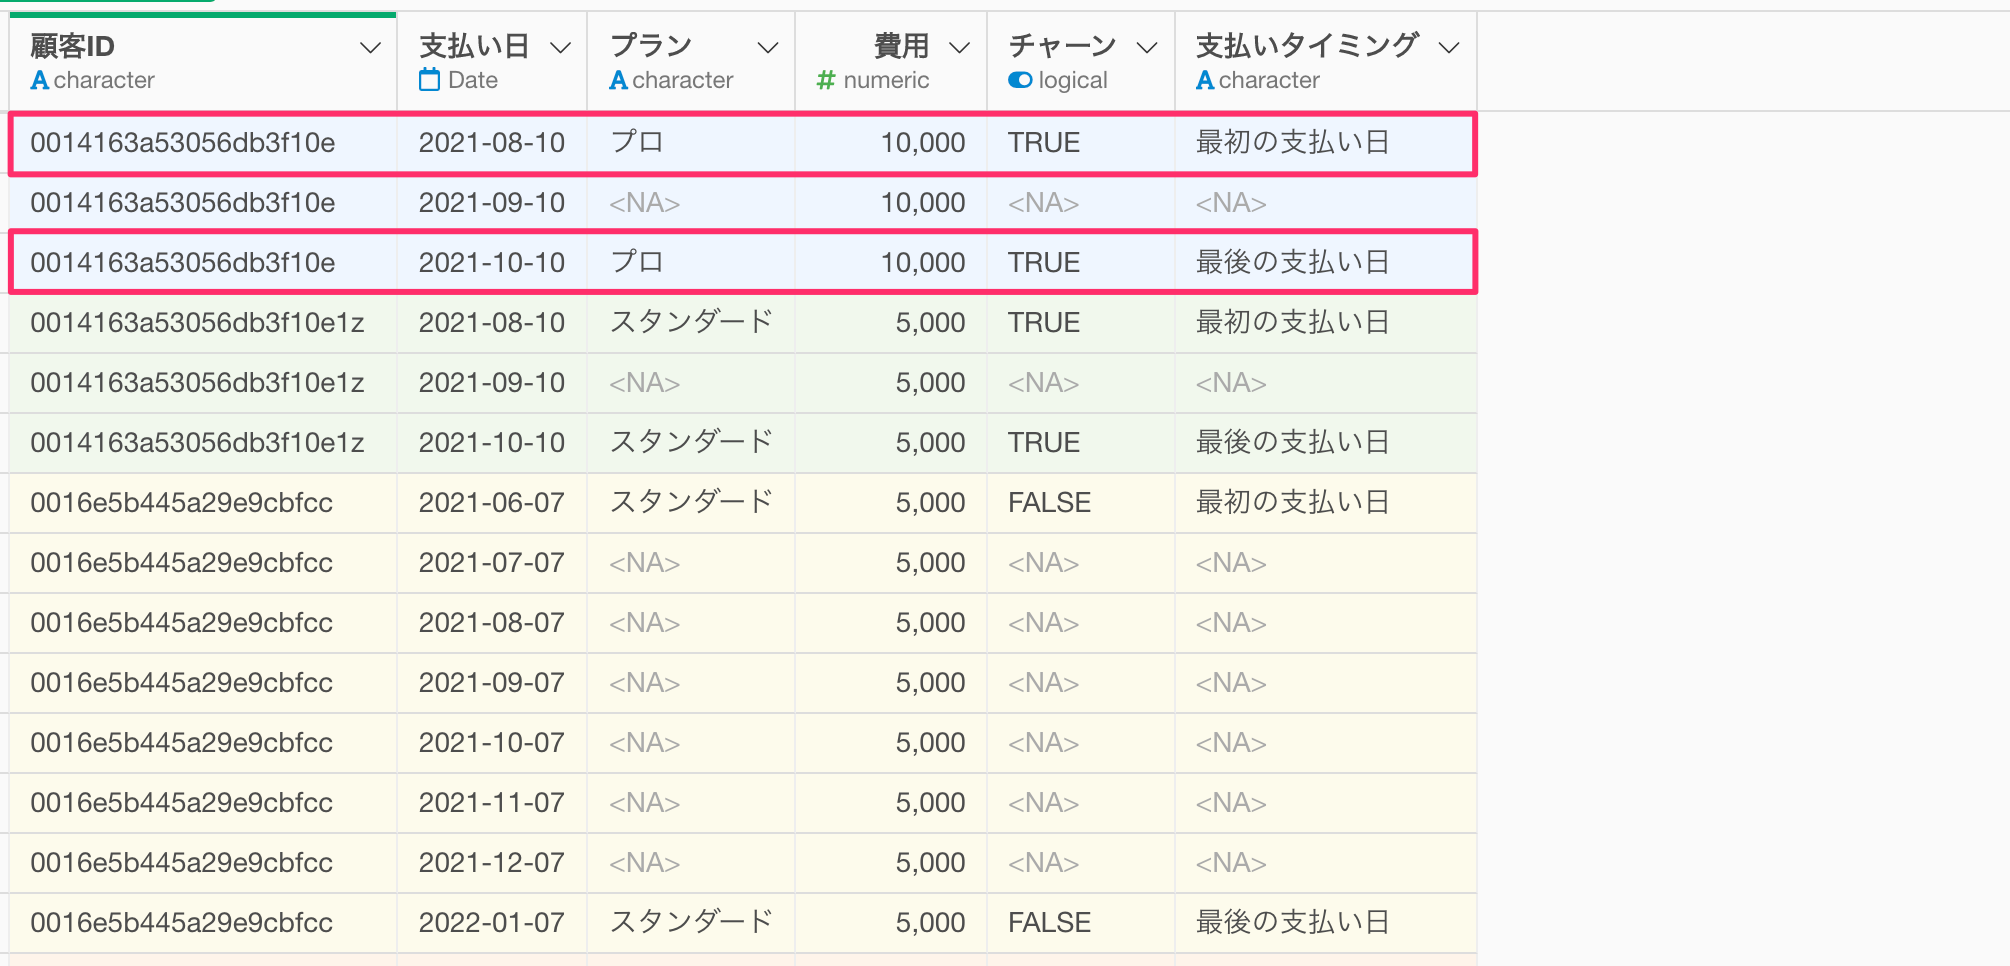Click the 最後の支払い日 cell dated 2021-10-10 プロ
This screenshot has width=2010, height=966.
(x=1292, y=263)
